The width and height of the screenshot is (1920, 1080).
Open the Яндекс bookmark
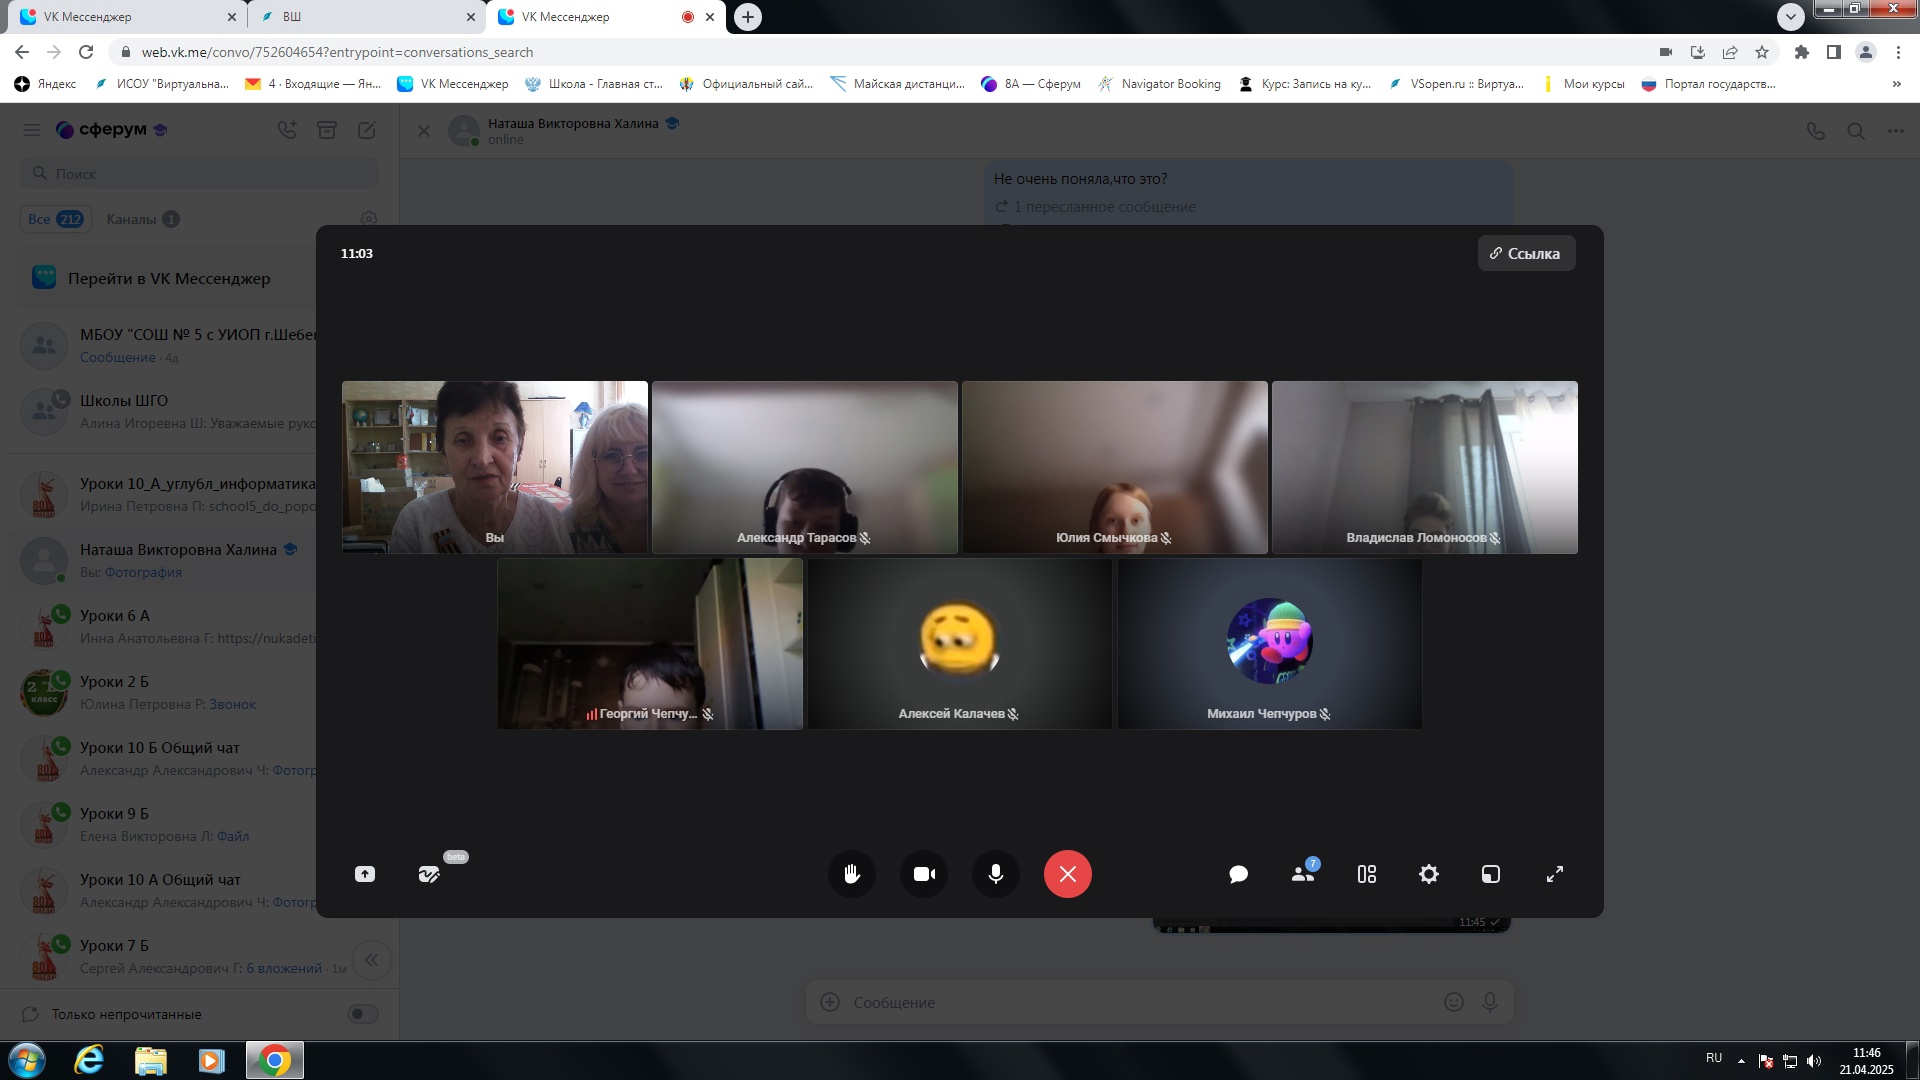(x=46, y=84)
